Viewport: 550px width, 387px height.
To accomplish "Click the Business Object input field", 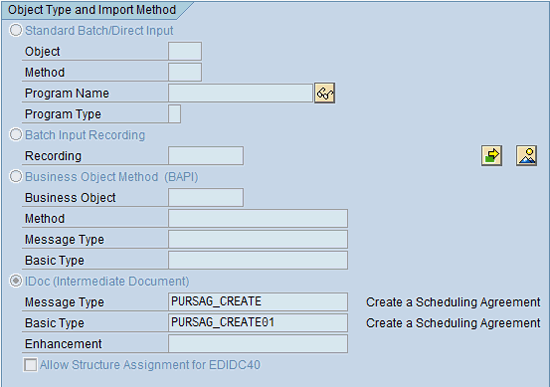I will pos(206,198).
